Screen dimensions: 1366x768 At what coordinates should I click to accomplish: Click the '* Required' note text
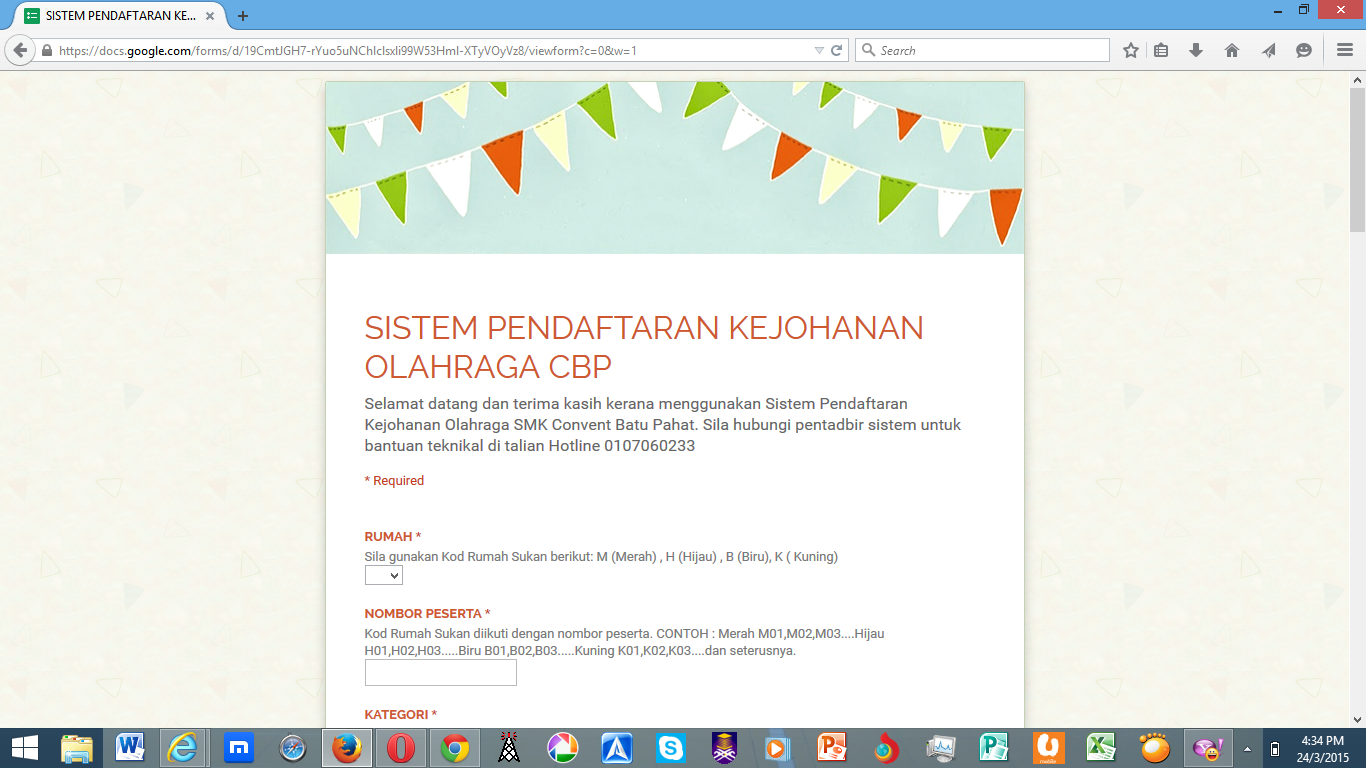(394, 481)
